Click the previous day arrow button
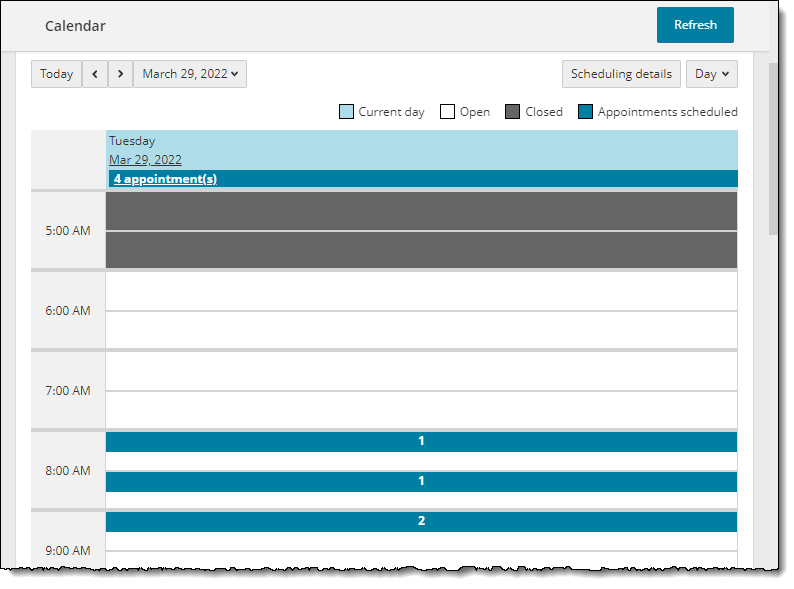The height and width of the screenshot is (589, 794). coord(95,74)
